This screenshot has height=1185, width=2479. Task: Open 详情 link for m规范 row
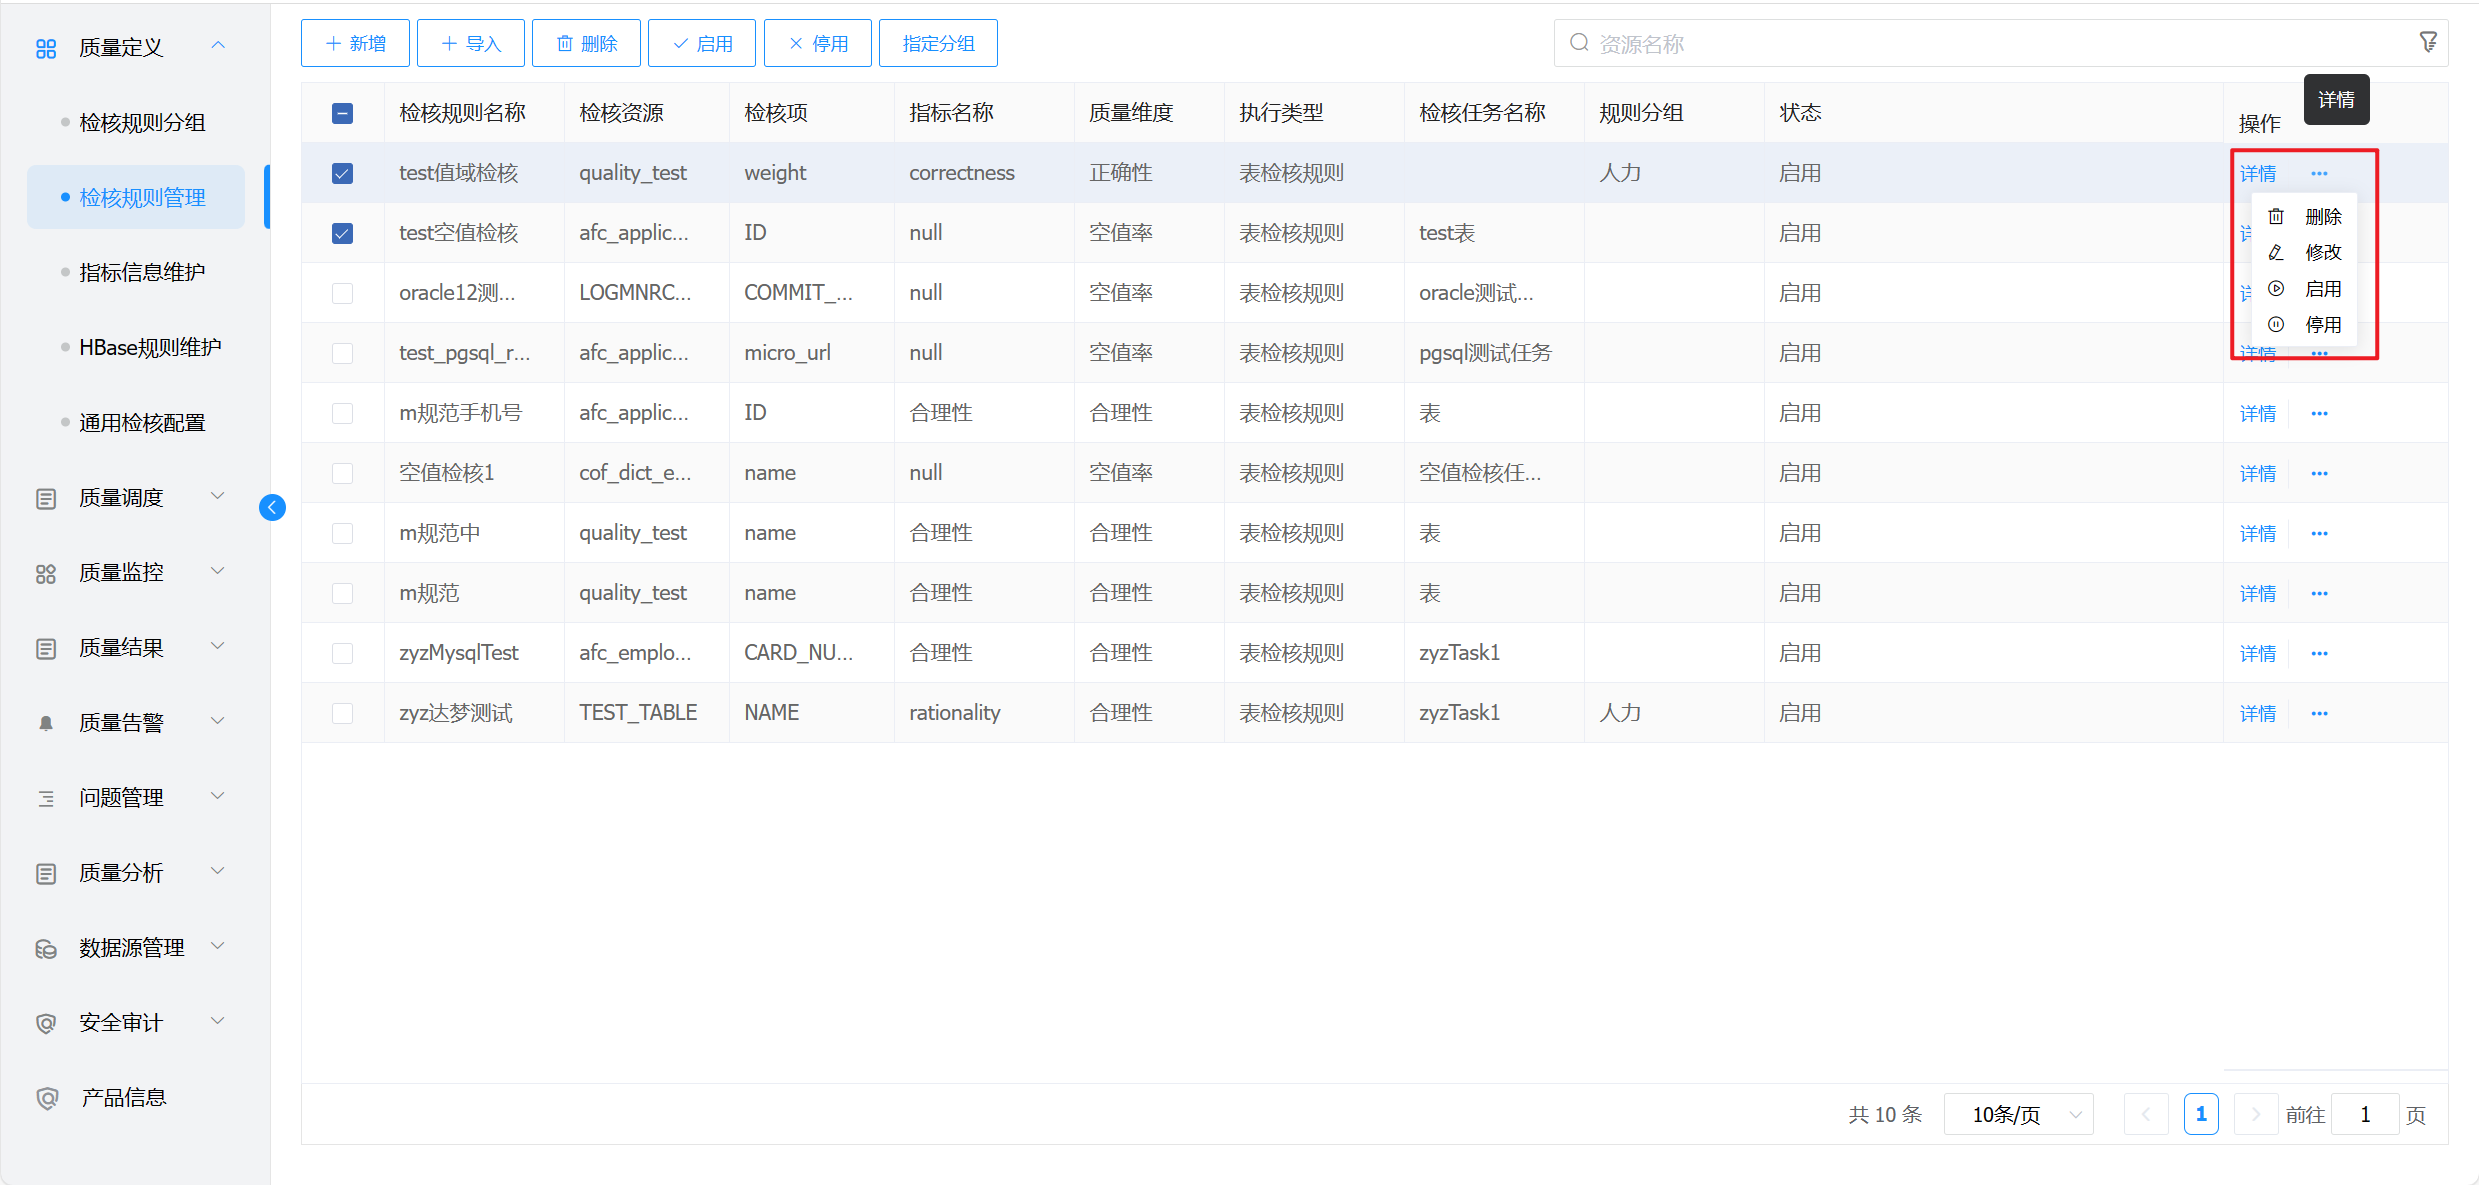coord(2257,593)
